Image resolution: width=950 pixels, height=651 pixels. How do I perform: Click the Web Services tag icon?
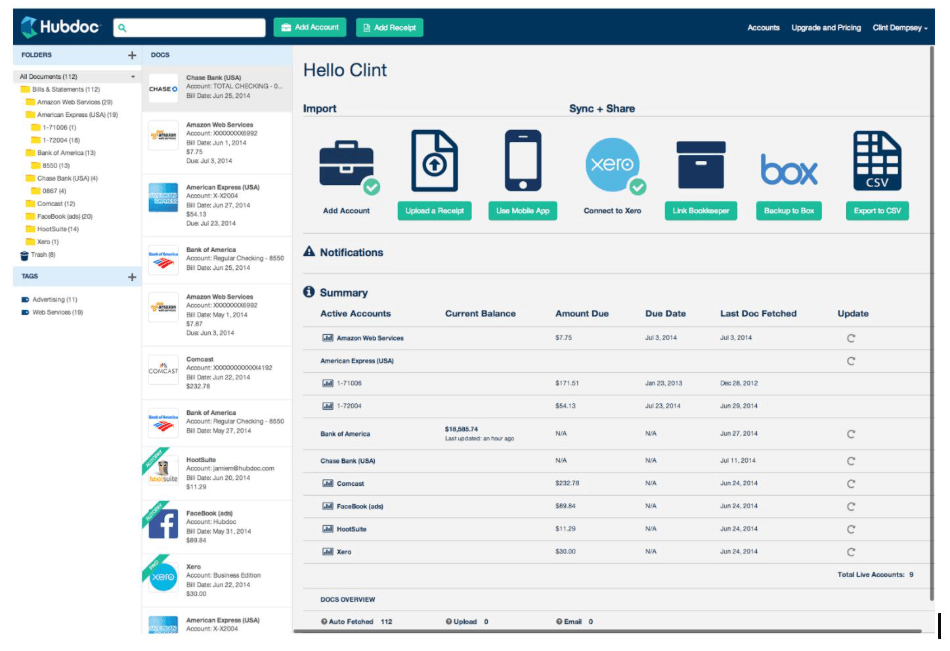[x=25, y=313]
